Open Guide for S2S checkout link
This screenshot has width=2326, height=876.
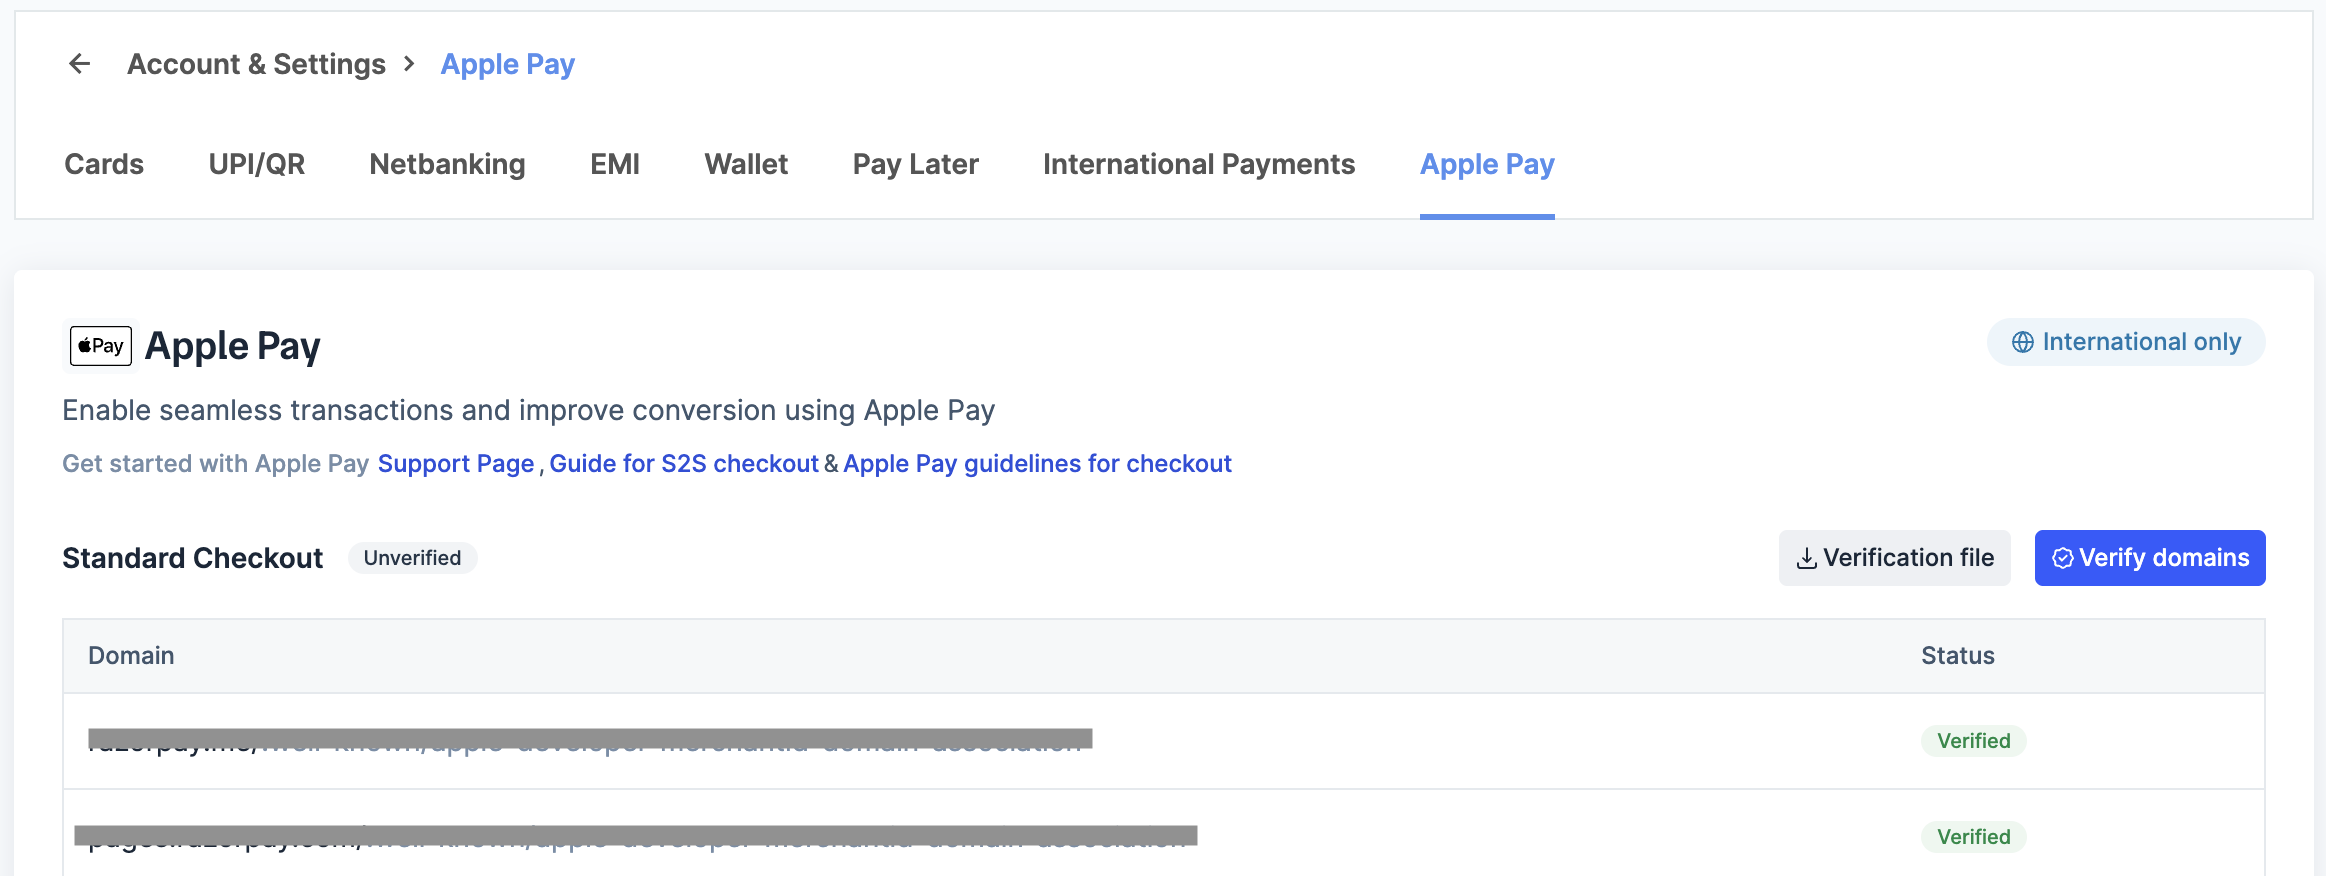[684, 464]
